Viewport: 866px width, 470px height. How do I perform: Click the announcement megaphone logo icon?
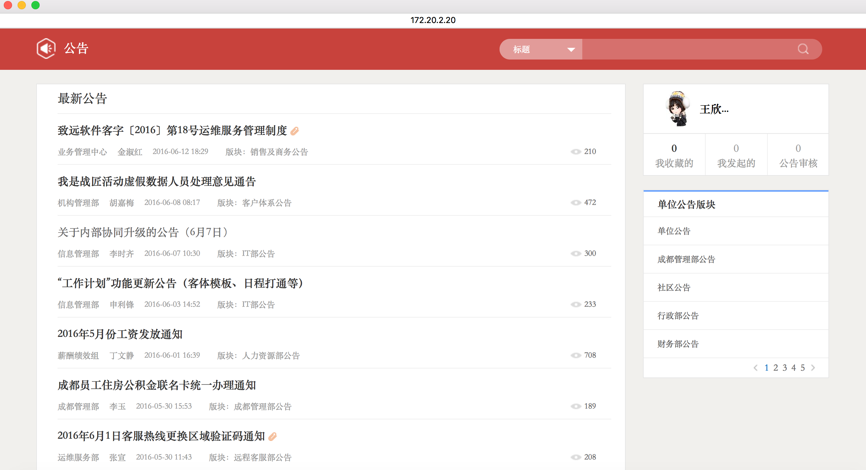tap(46, 49)
